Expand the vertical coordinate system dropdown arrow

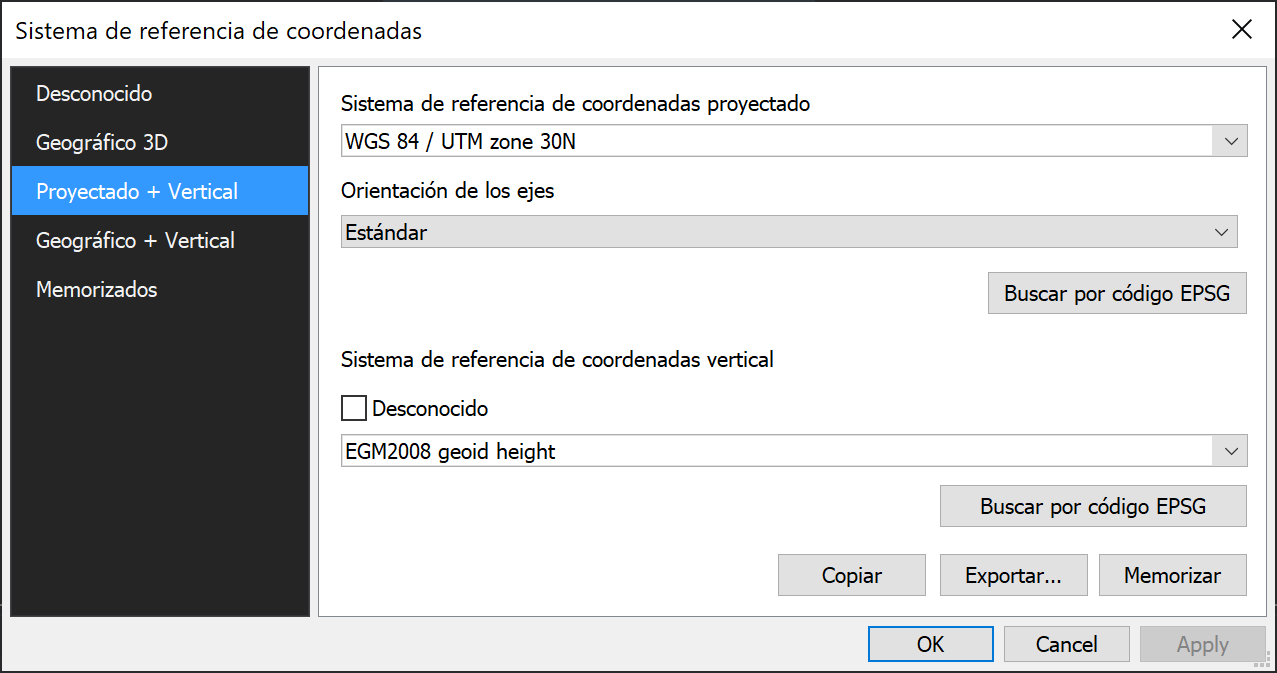point(1230,451)
